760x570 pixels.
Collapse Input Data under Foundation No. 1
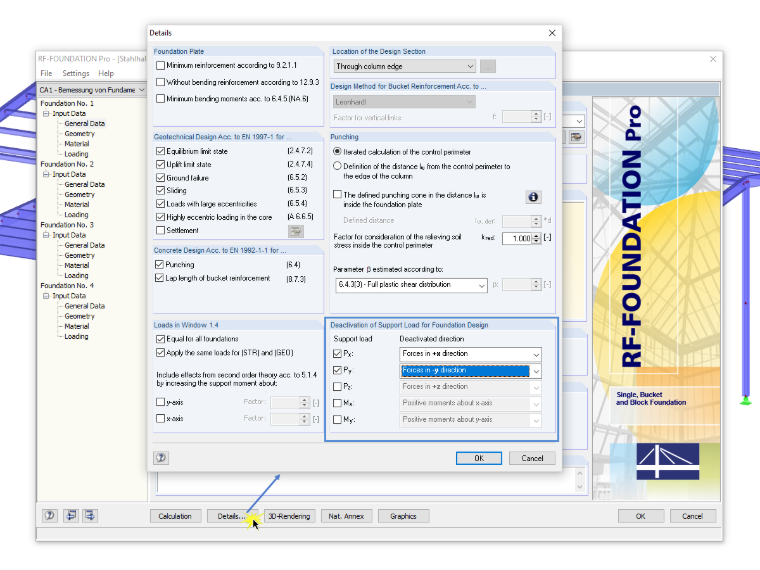(46, 113)
